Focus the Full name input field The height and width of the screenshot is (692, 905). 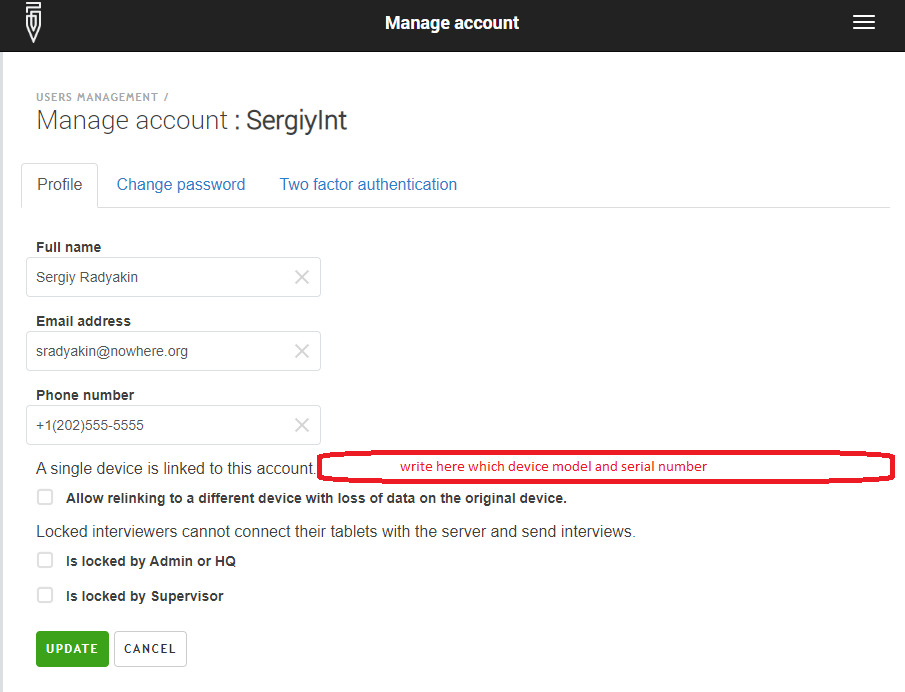pos(173,277)
